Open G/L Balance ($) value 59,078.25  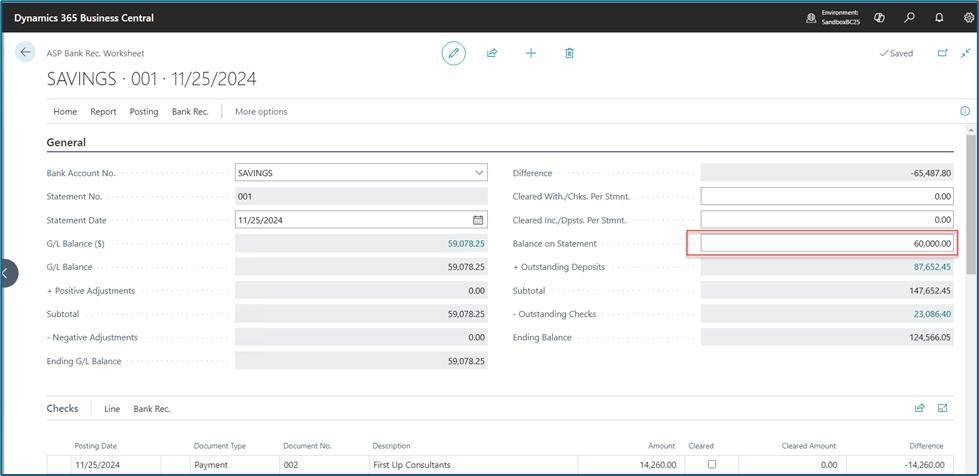[466, 244]
